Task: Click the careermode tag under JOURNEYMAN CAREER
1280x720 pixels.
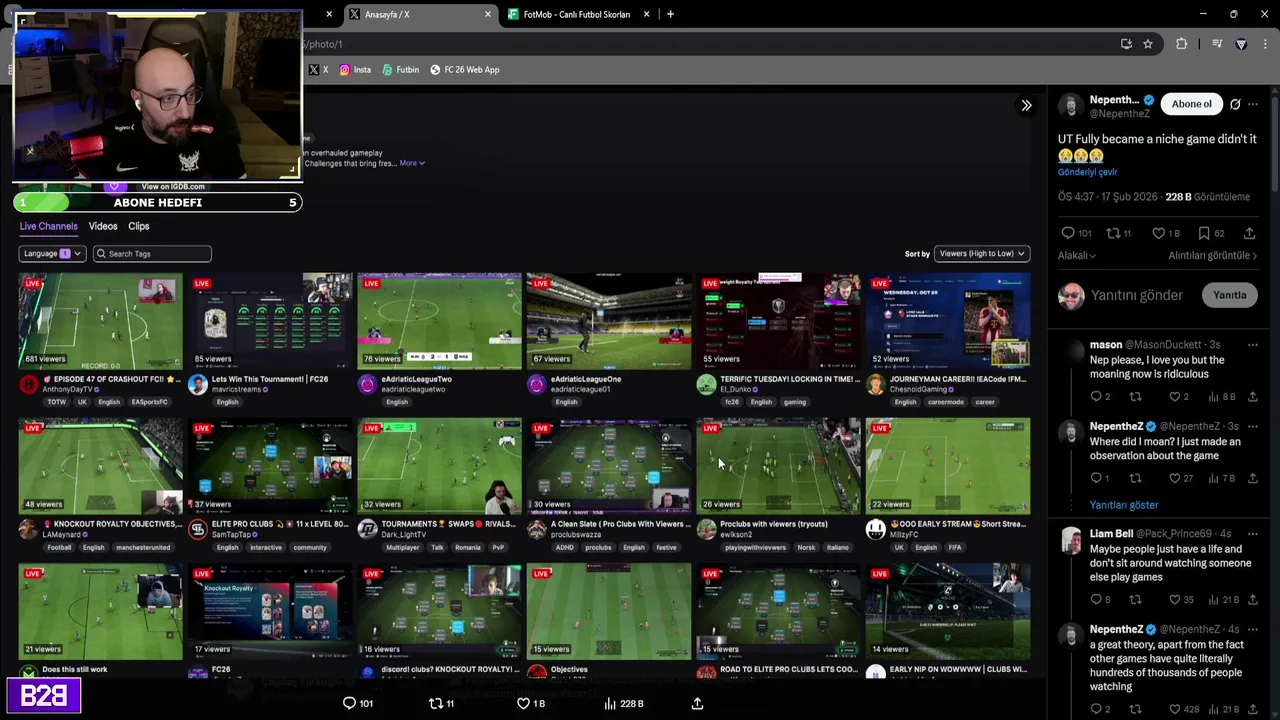Action: coord(945,402)
